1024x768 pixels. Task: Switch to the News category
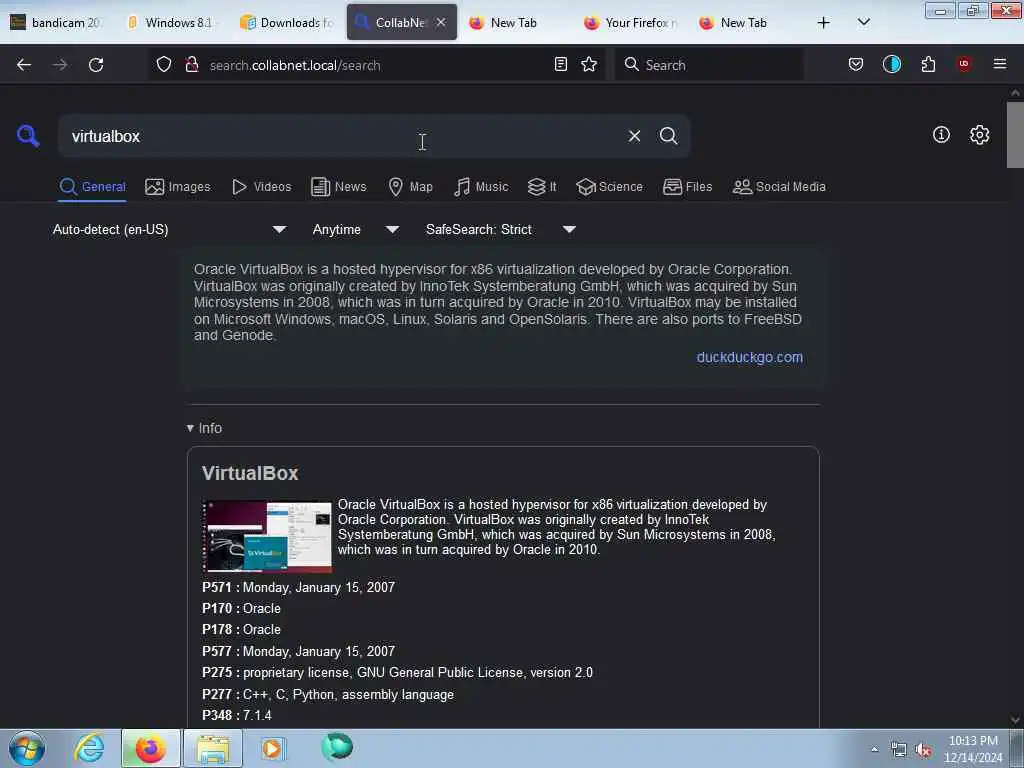point(338,187)
